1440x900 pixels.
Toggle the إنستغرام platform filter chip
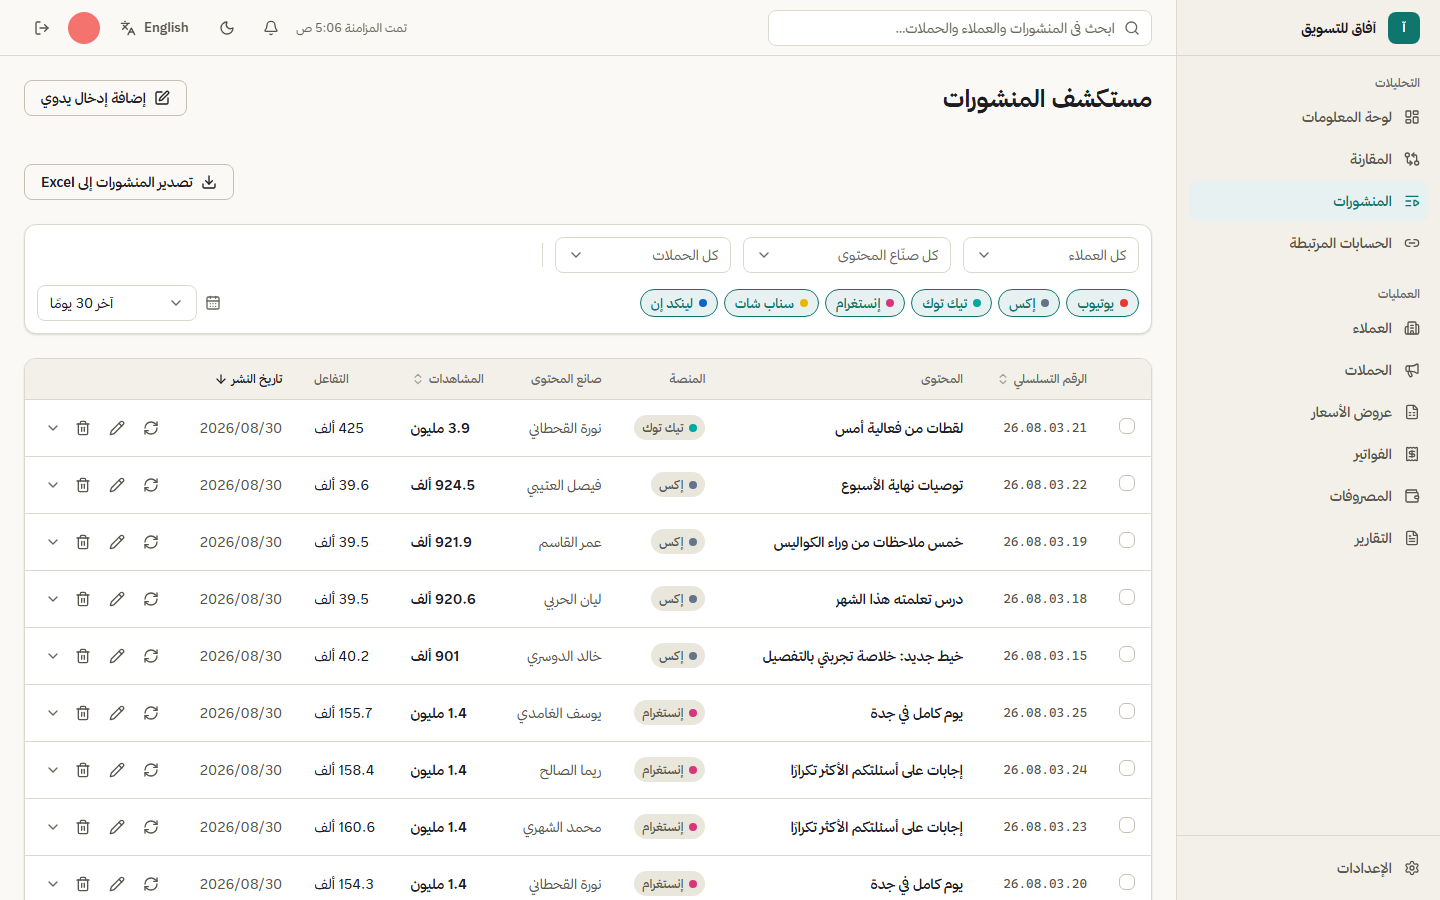865,303
